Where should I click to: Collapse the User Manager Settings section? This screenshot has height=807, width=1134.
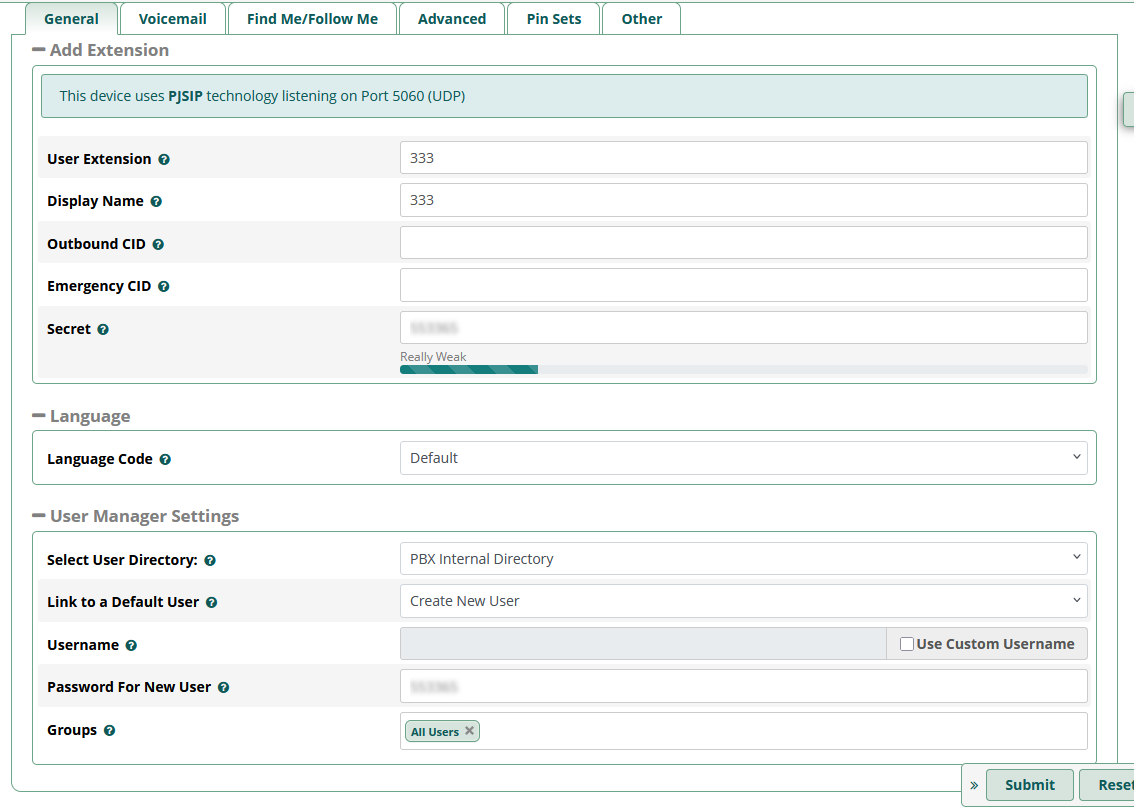point(39,516)
